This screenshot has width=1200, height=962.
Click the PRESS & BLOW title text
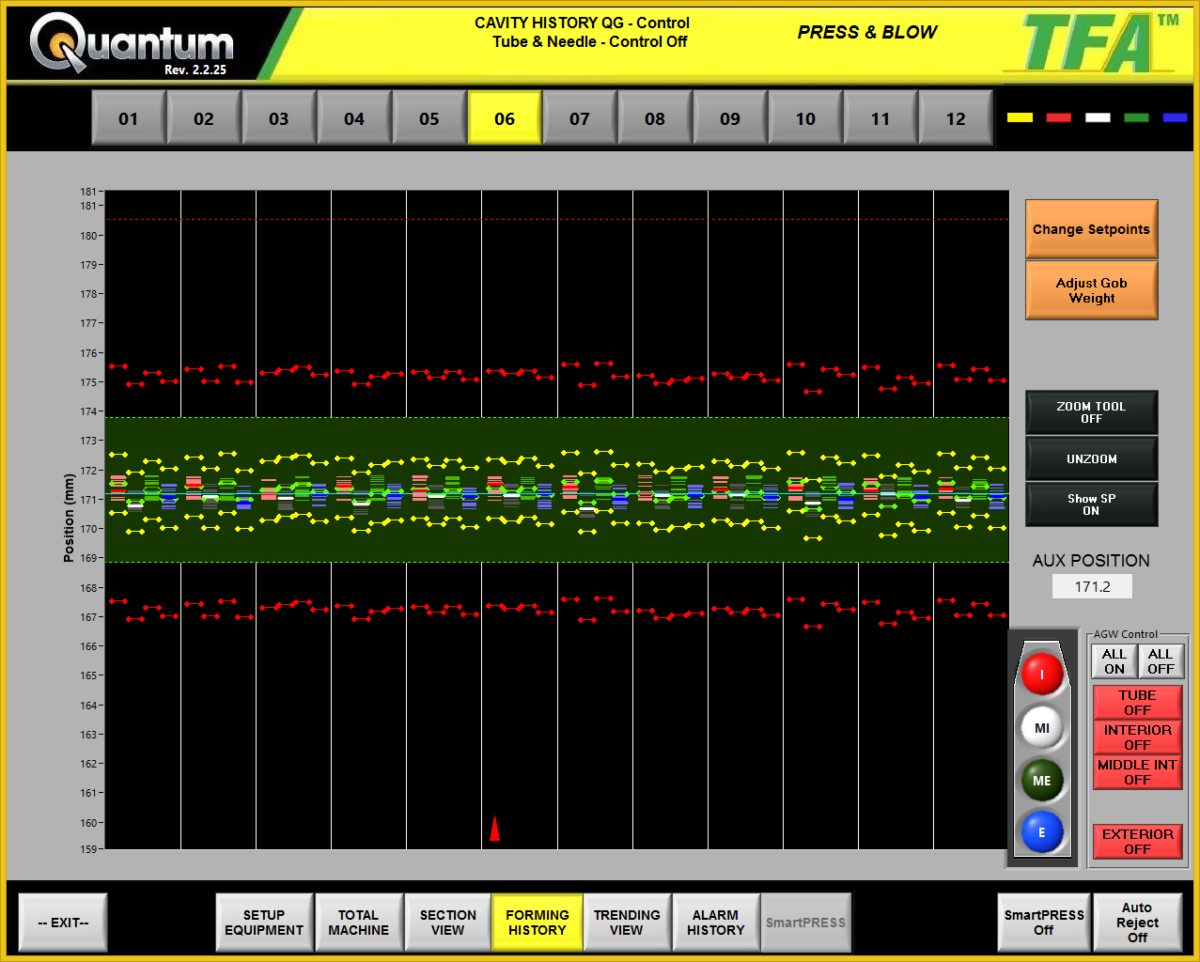click(x=867, y=32)
